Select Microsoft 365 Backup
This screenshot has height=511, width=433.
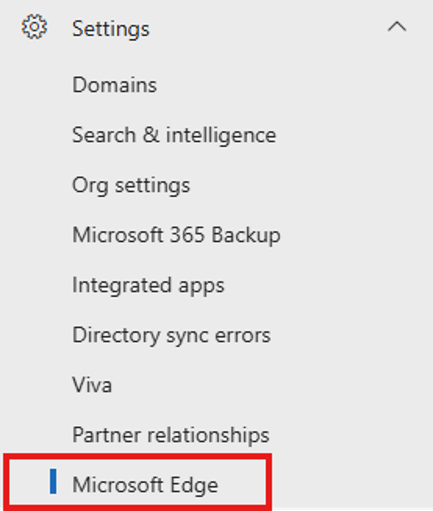click(176, 235)
